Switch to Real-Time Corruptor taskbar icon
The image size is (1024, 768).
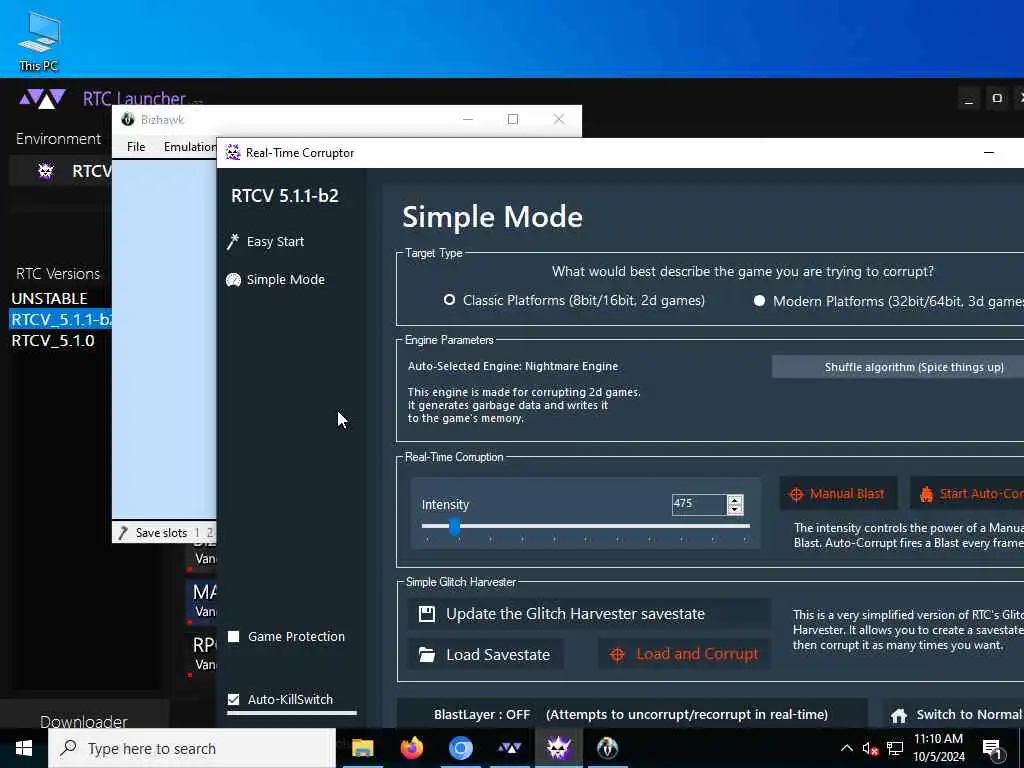coord(558,748)
